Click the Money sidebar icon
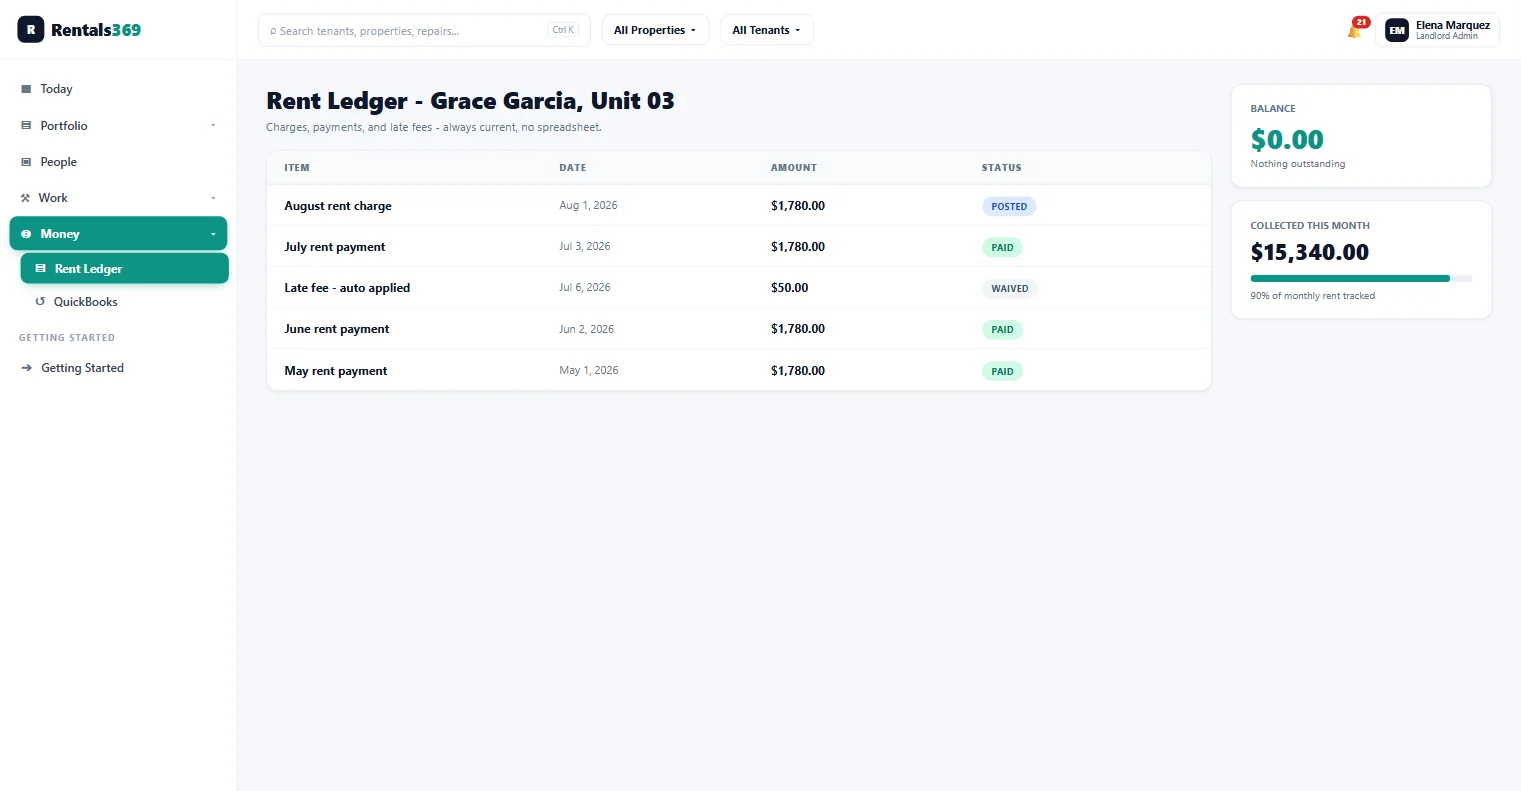1521x791 pixels. point(26,234)
